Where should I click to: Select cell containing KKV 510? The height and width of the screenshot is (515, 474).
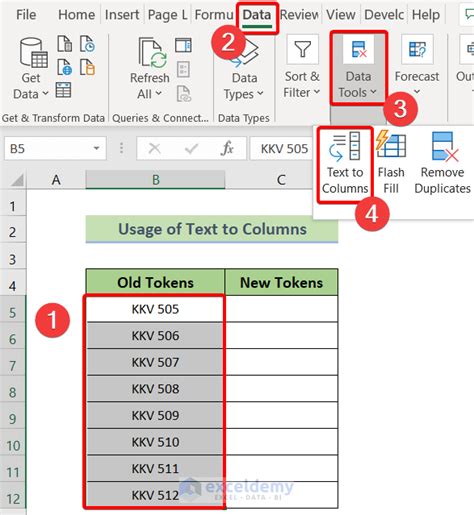click(155, 442)
